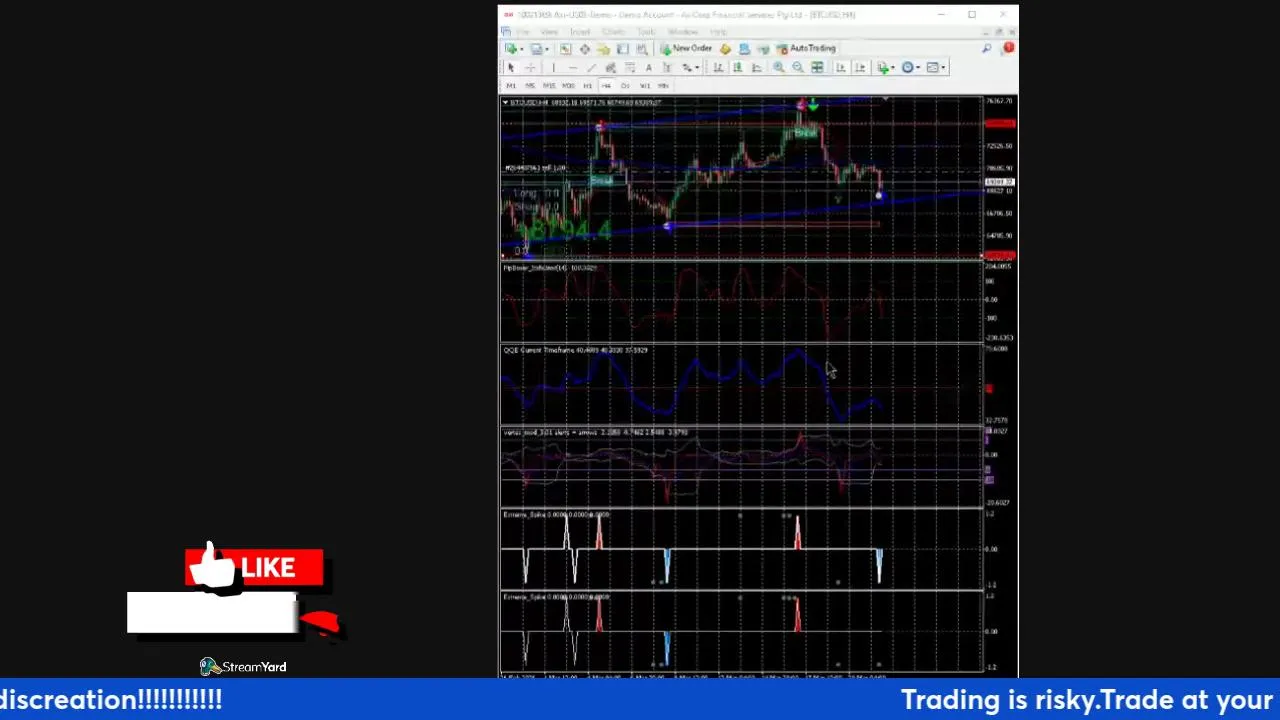Select the H4 timeframe
The image size is (1280, 720).
click(606, 86)
